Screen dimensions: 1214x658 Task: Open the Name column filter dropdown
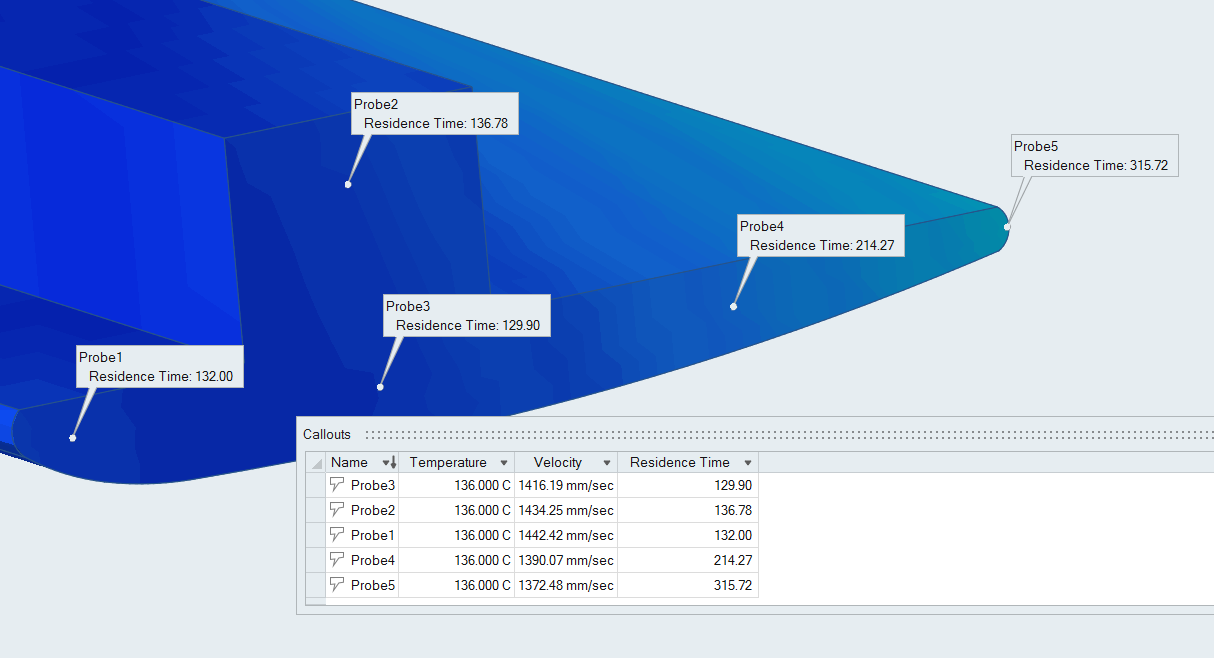[x=386, y=463]
